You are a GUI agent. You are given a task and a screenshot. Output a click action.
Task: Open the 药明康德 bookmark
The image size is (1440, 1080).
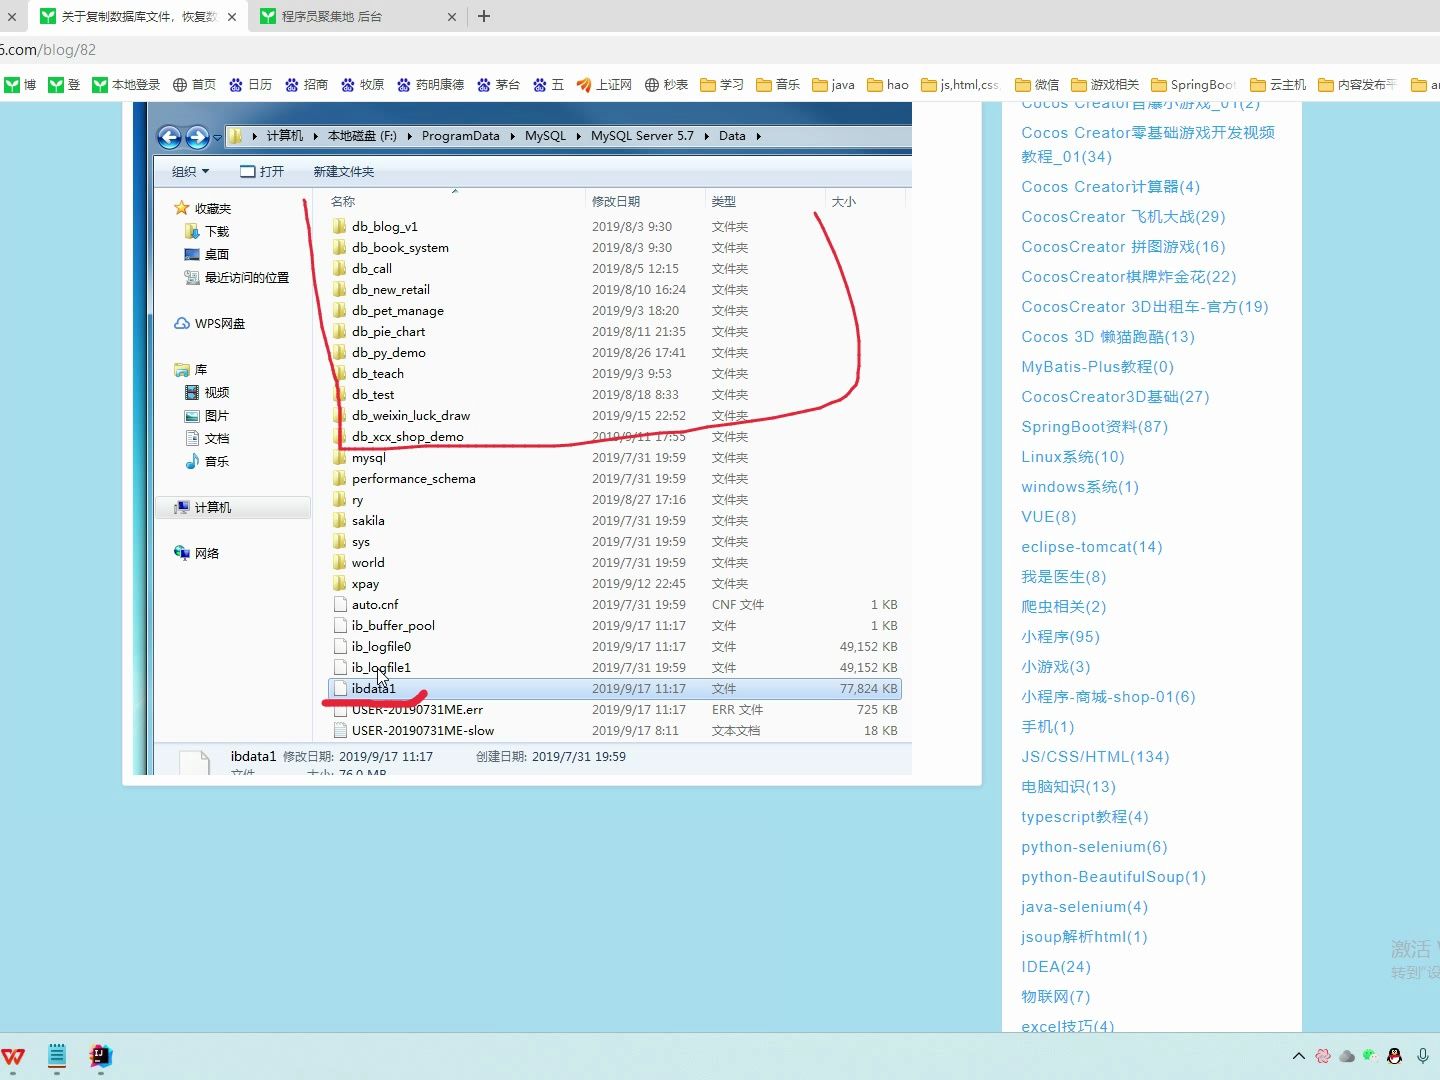(430, 85)
